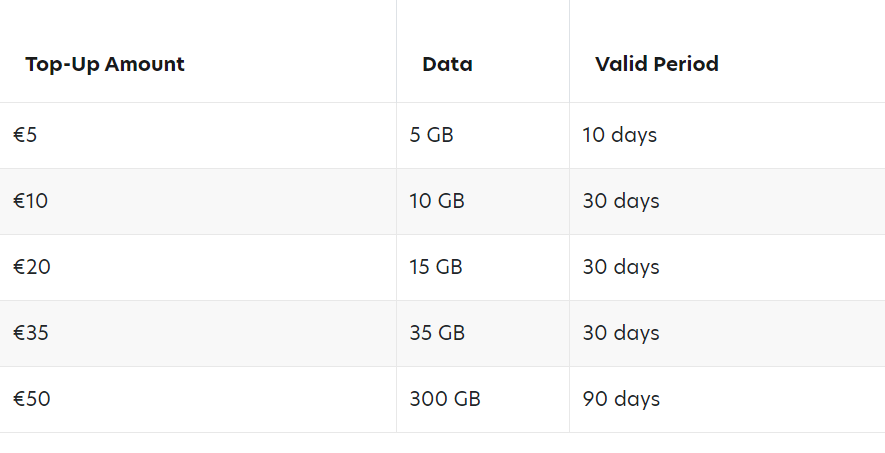
Task: Click the word "Amount" in the table header
Action: [145, 64]
